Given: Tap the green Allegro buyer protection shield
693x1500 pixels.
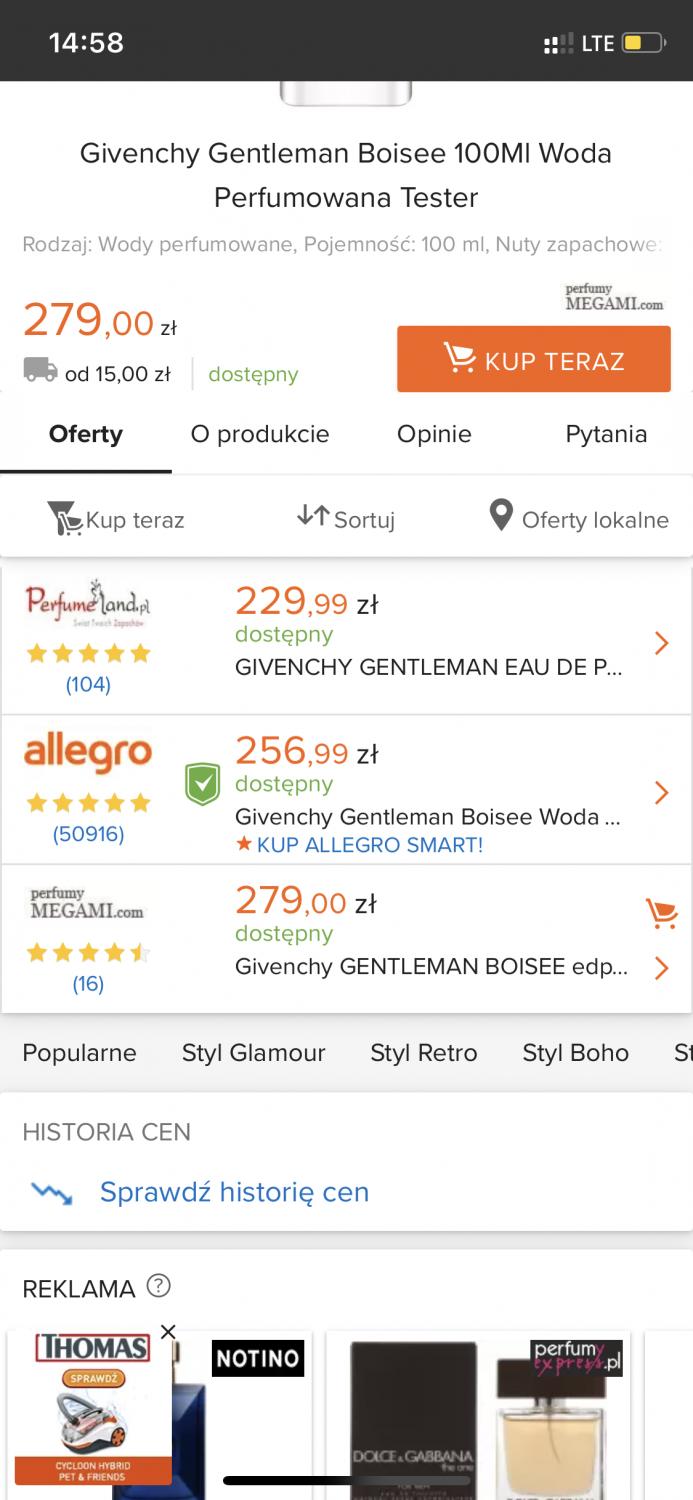Looking at the screenshot, I should point(202,784).
